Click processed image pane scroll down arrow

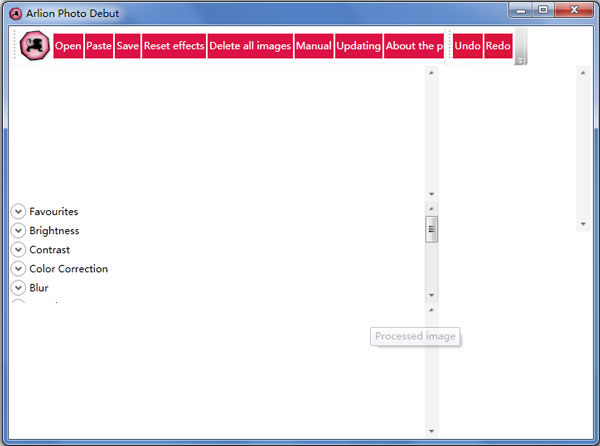[x=432, y=431]
